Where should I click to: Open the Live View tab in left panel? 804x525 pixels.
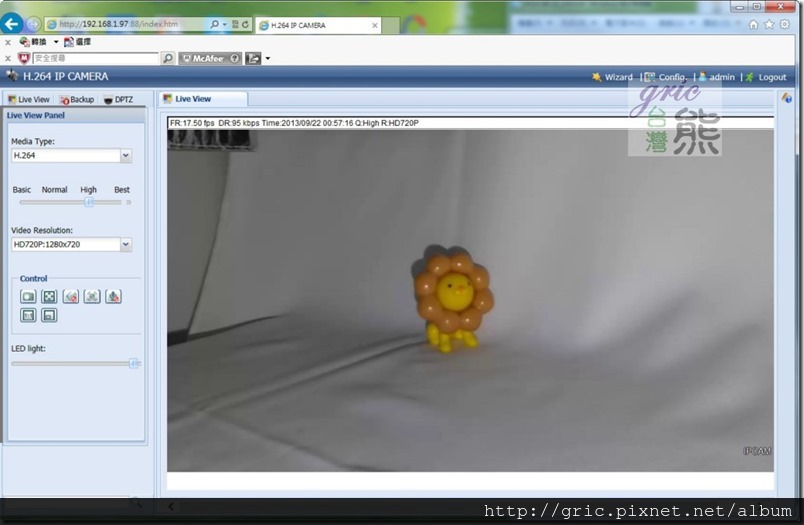point(29,99)
